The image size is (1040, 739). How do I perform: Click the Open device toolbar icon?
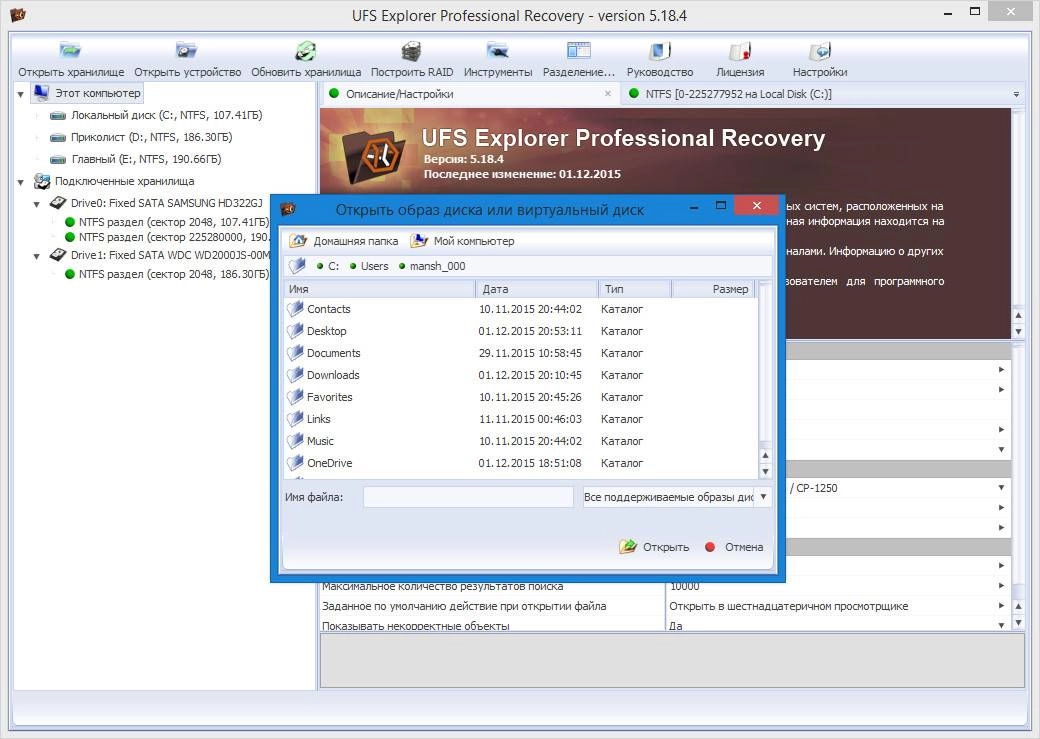[x=187, y=50]
